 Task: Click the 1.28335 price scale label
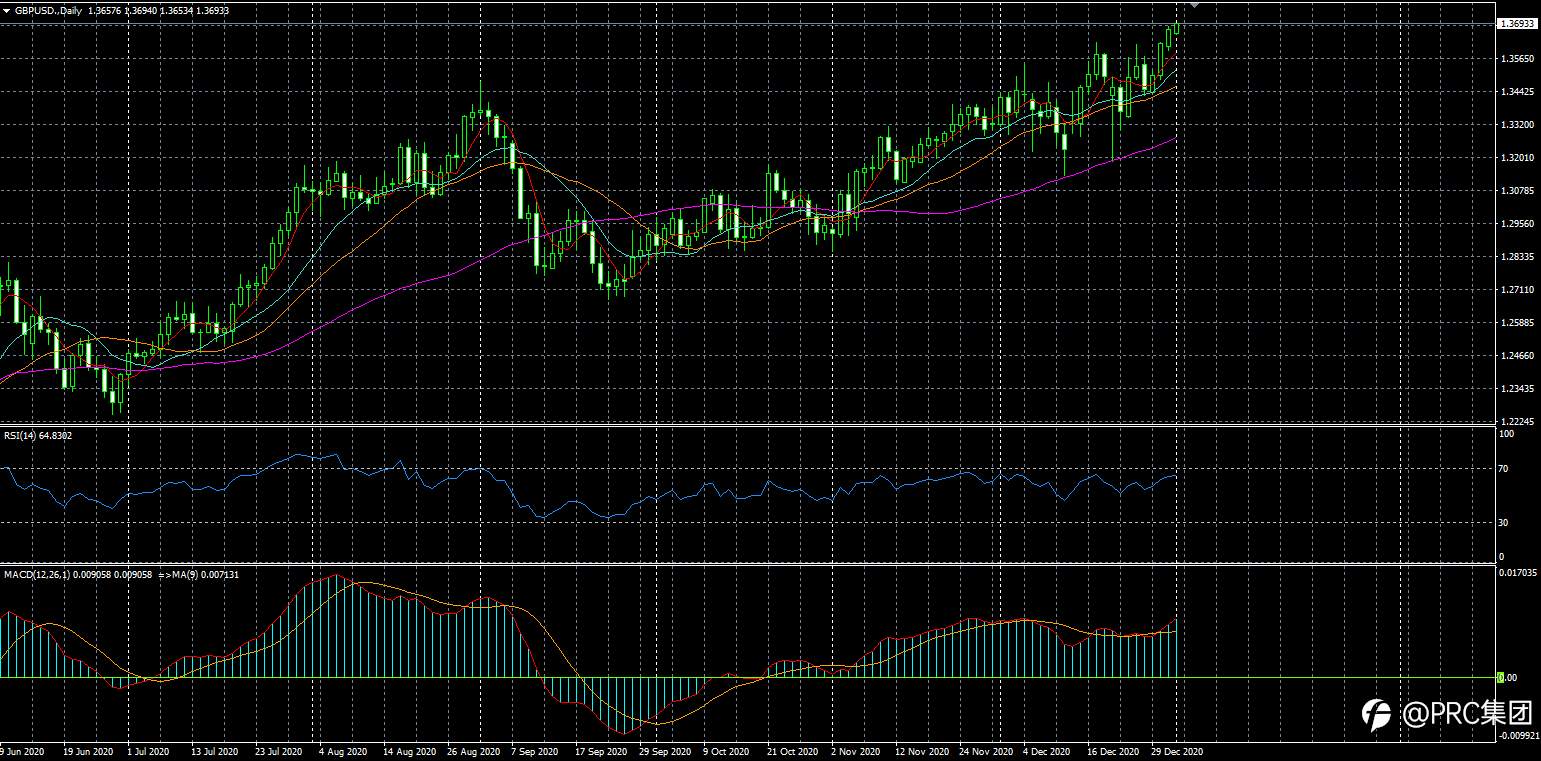click(1516, 257)
